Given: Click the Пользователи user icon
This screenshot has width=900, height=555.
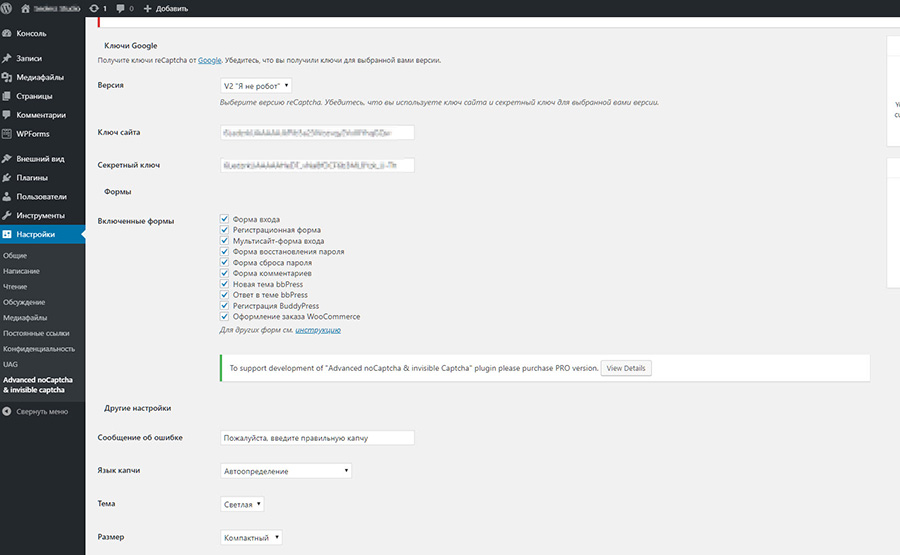Looking at the screenshot, I should click(x=7, y=196).
